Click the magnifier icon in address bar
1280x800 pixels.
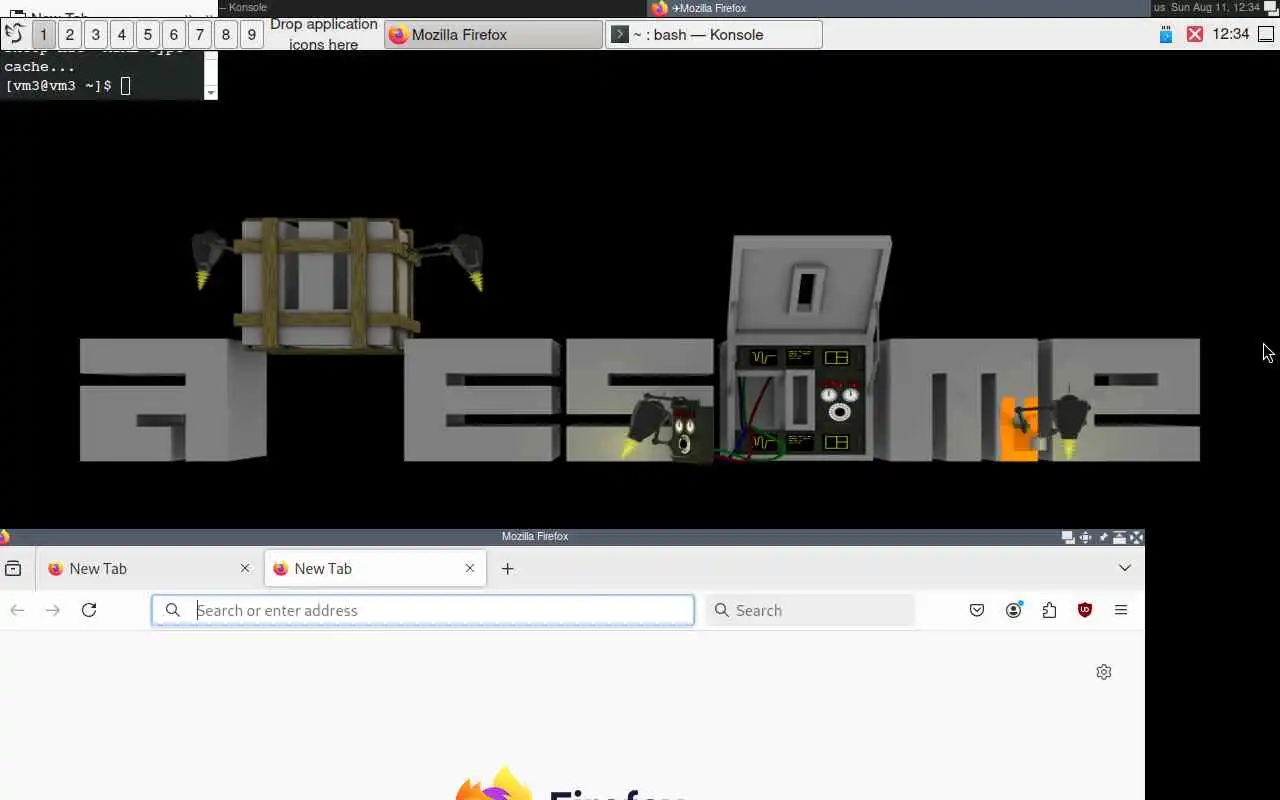(173, 610)
